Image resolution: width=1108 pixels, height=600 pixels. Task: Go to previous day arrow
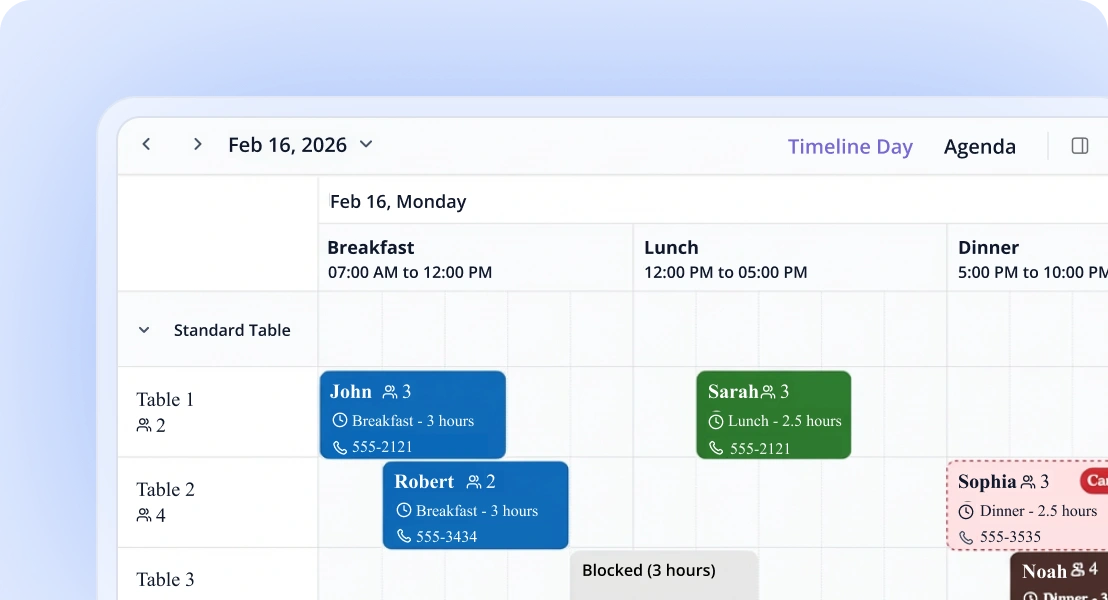147,145
